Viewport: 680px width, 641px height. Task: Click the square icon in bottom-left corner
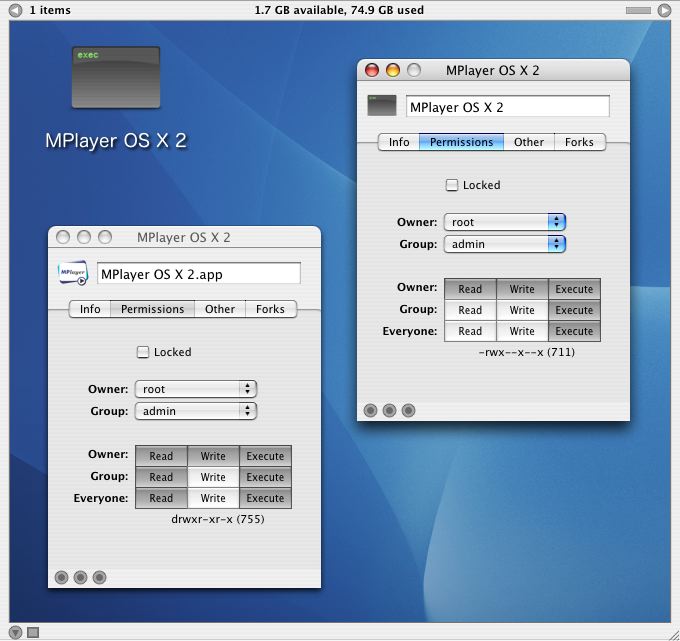click(x=33, y=632)
